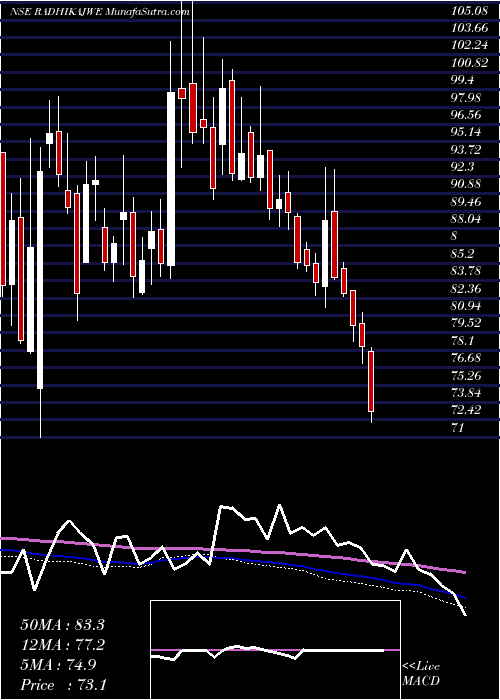
Task: Select the 95.14 price axis label
Action: [467, 133]
